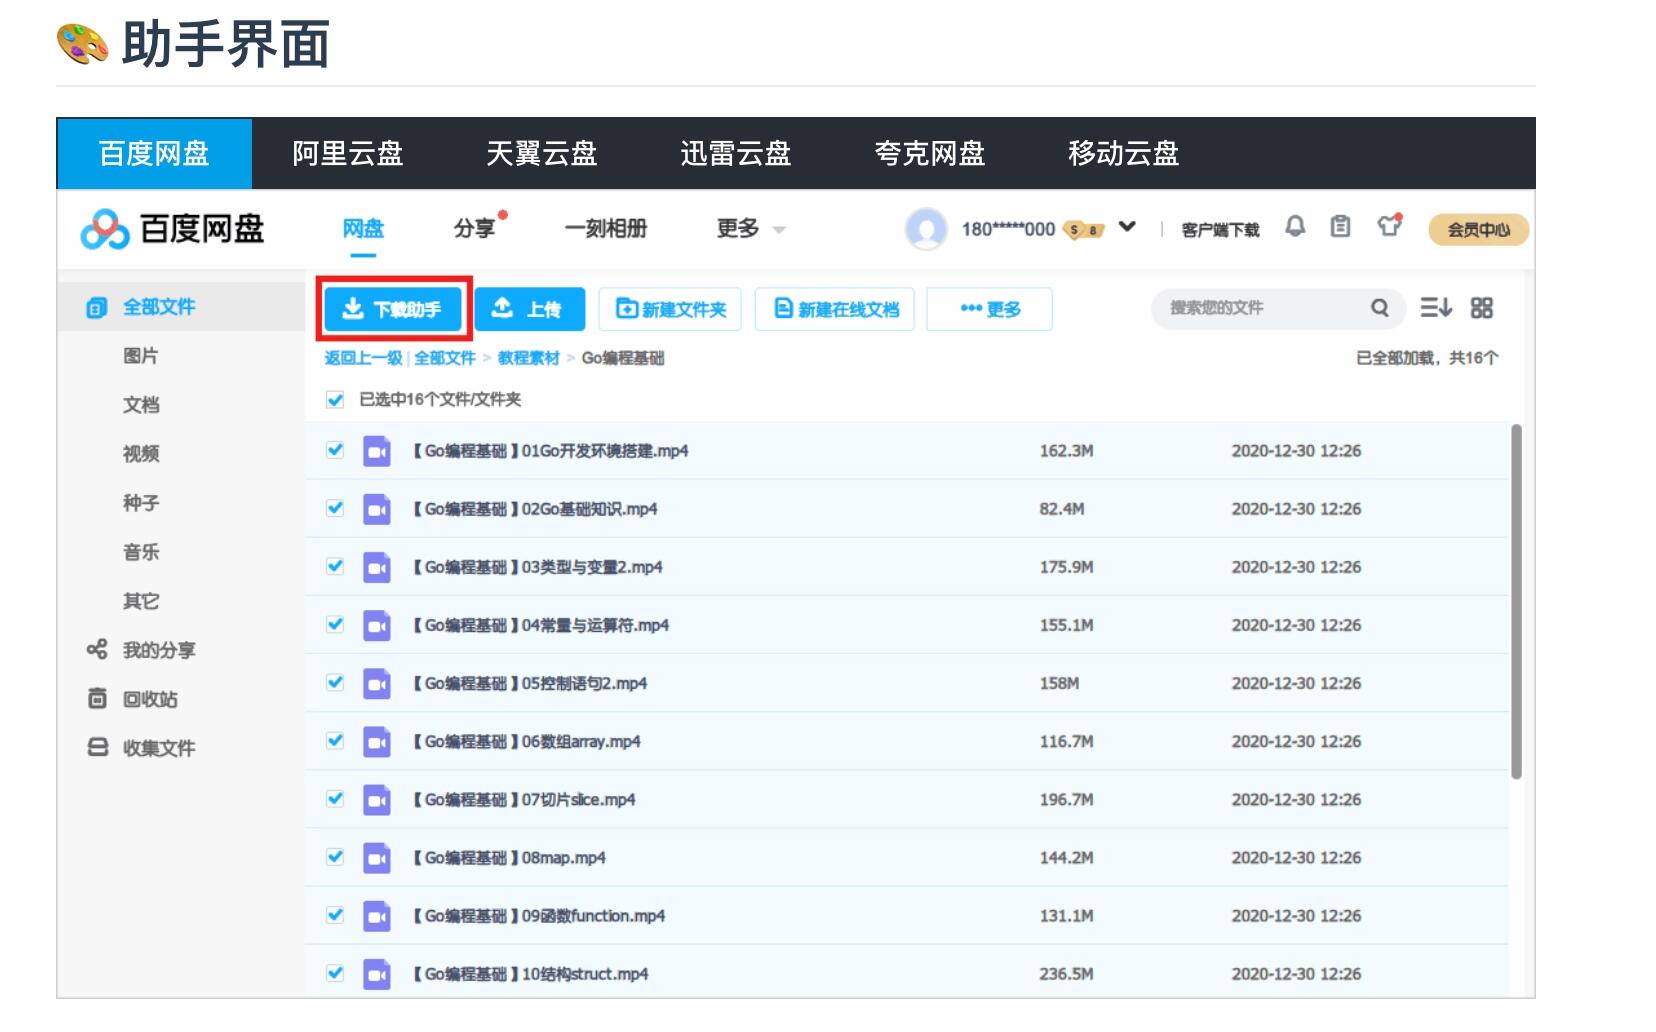Image resolution: width=1656 pixels, height=1032 pixels.
Task: Click the 客户端下载 link
Action: pyautogui.click(x=1220, y=230)
